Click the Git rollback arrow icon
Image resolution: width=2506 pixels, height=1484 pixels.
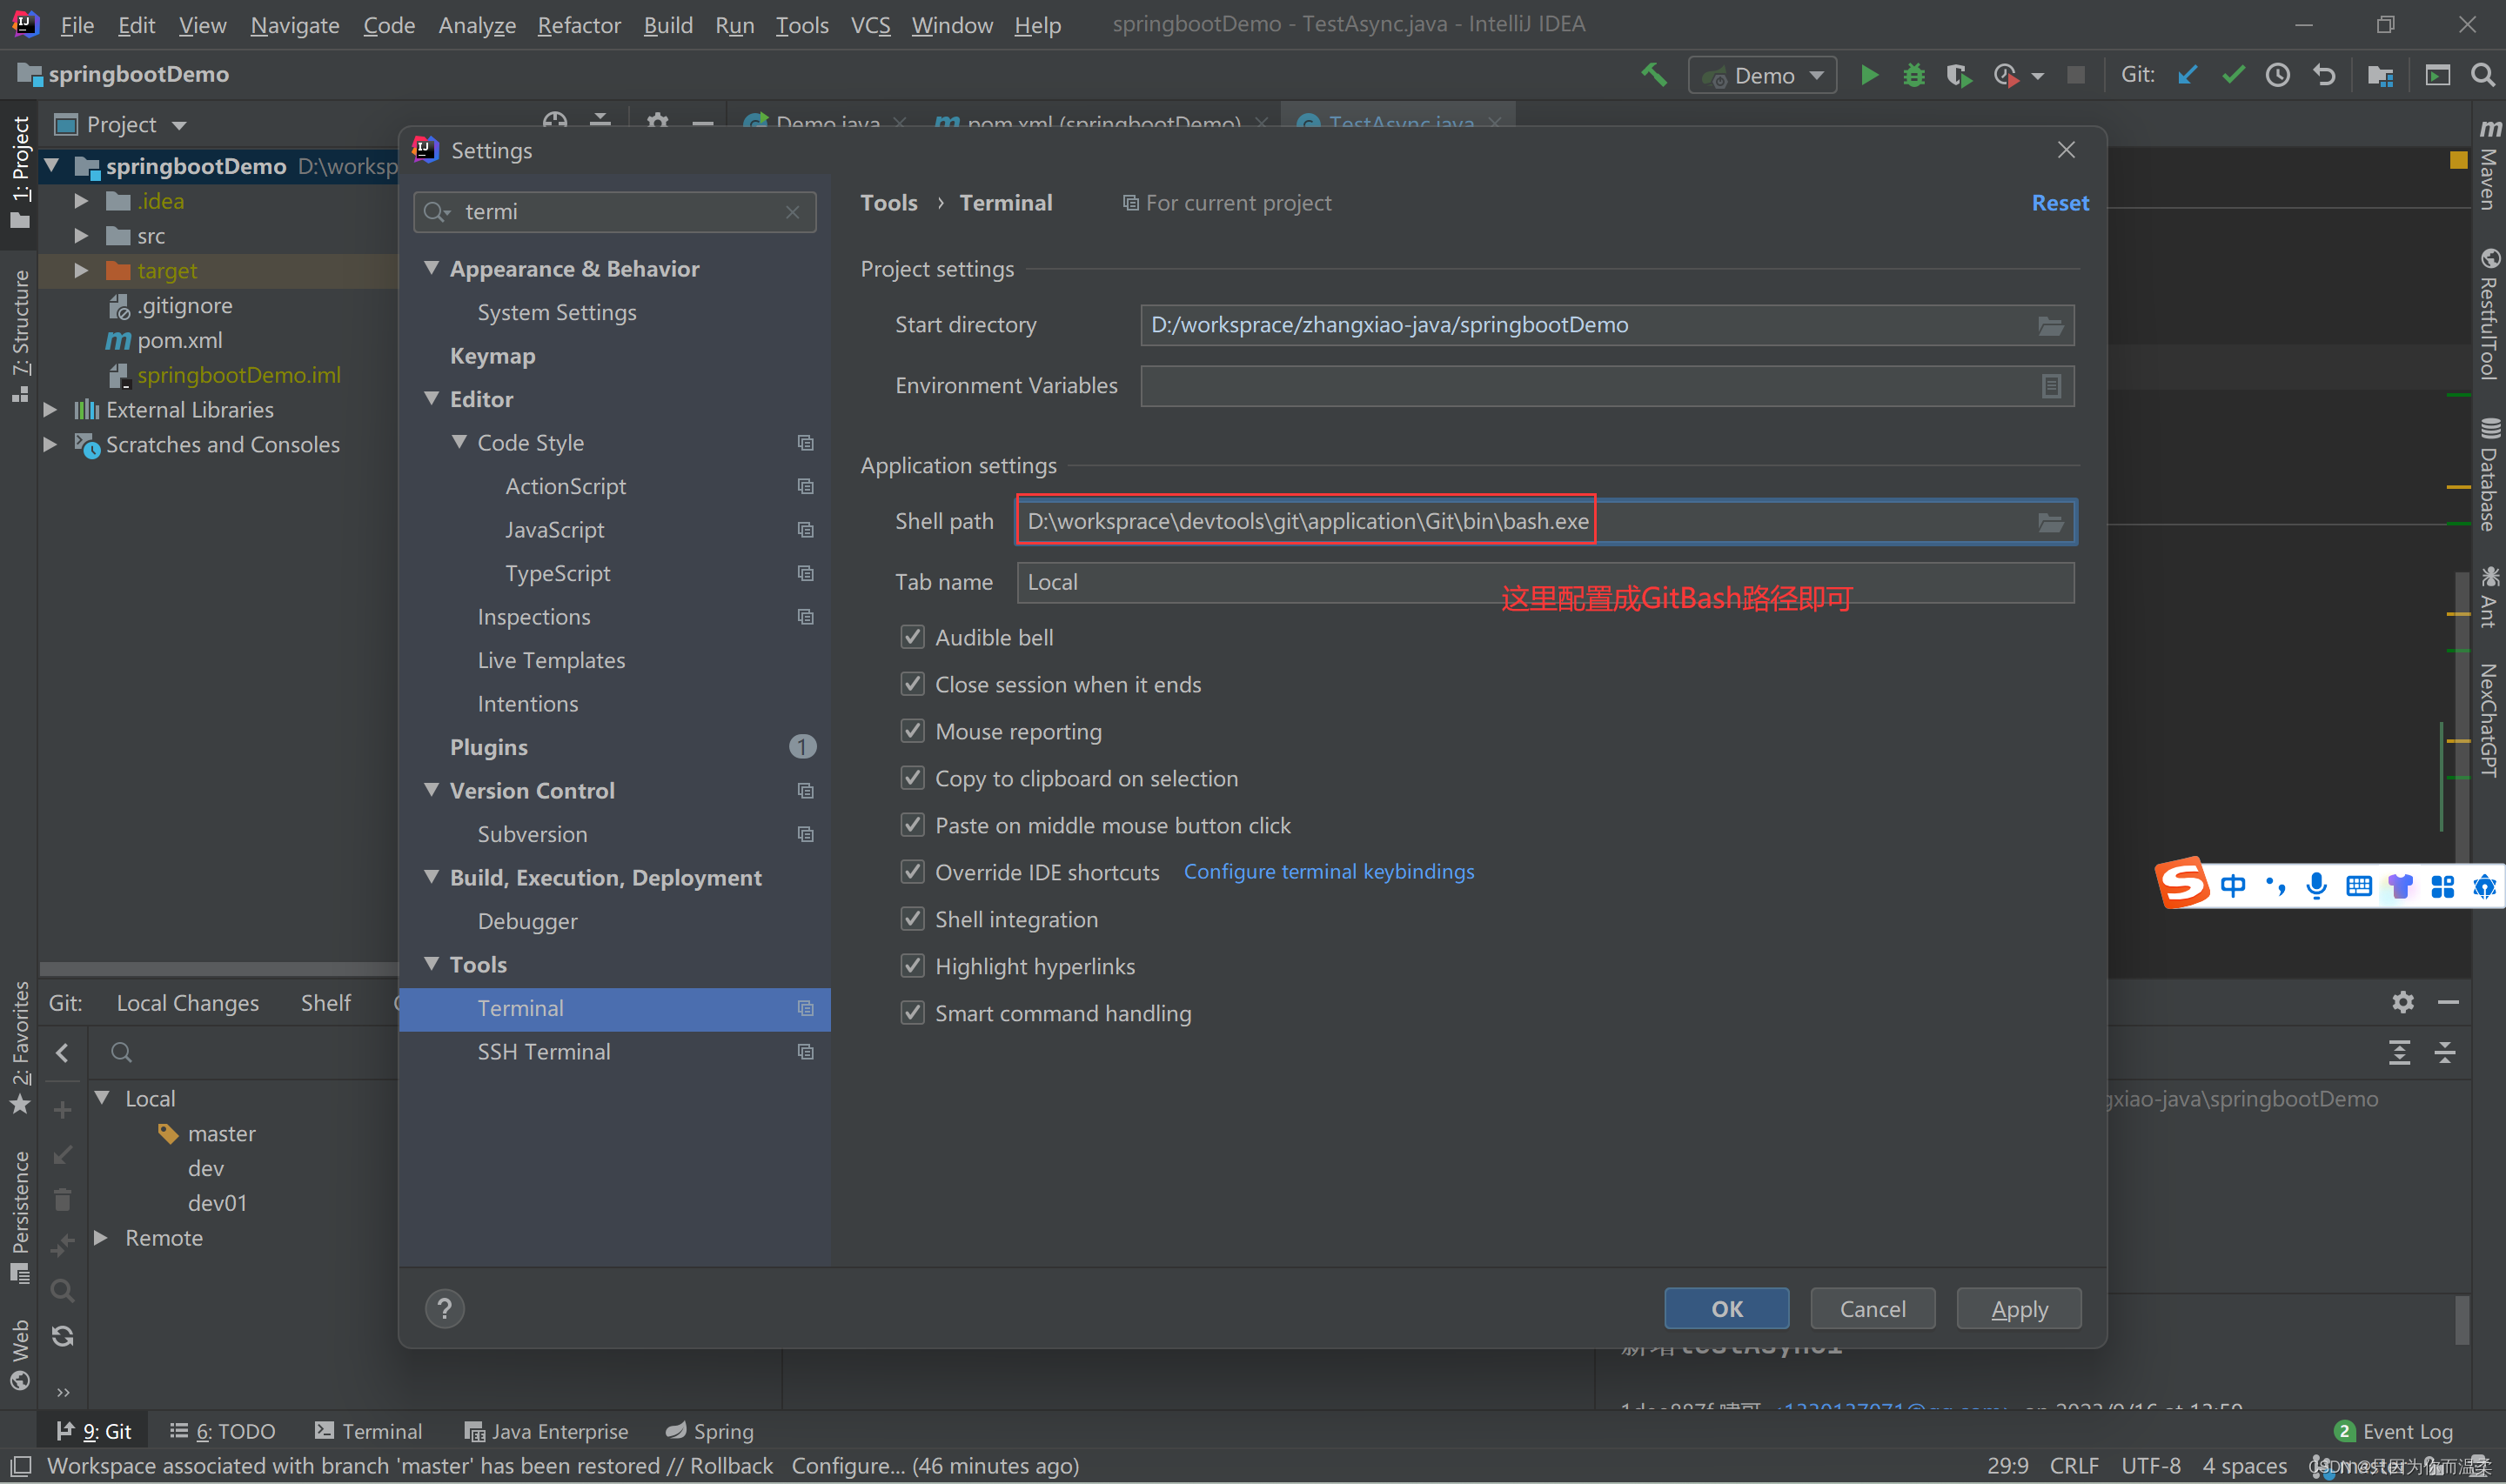[x=2324, y=75]
